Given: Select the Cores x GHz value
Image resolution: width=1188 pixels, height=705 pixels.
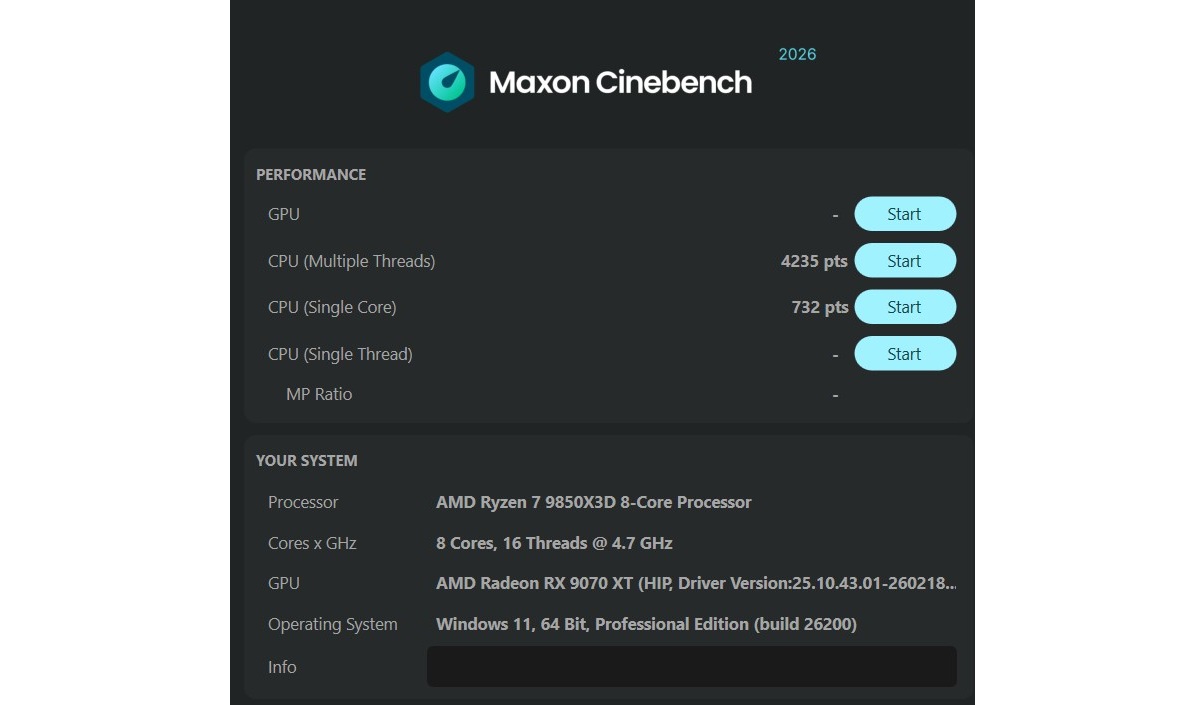Looking at the screenshot, I should (553, 543).
